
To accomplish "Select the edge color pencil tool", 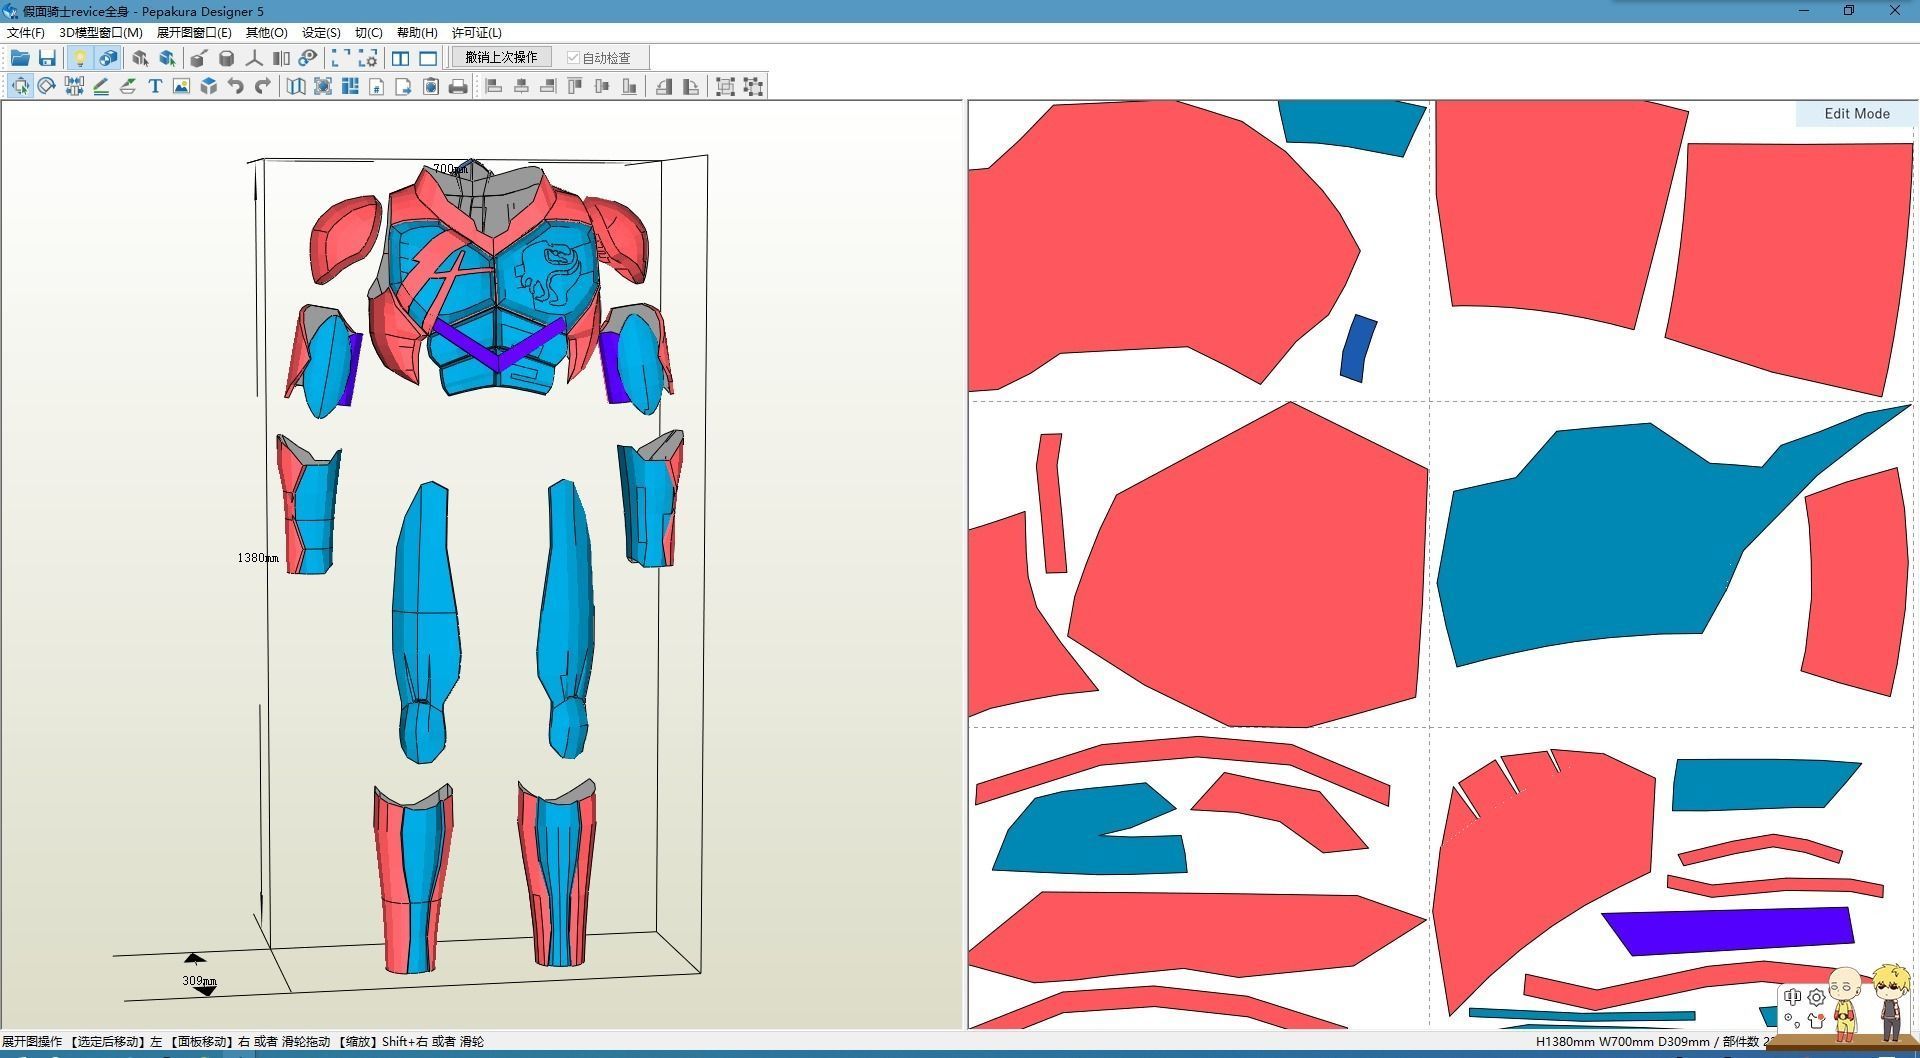I will point(101,86).
